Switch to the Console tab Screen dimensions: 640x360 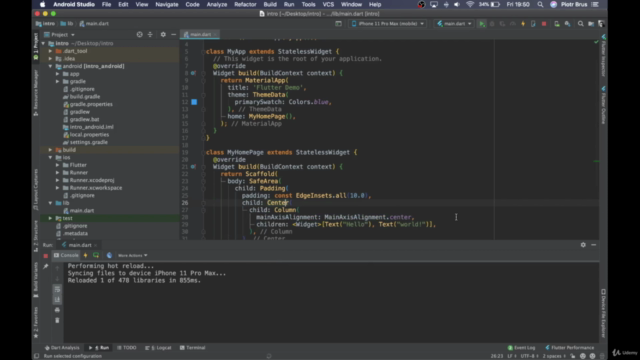coord(66,255)
